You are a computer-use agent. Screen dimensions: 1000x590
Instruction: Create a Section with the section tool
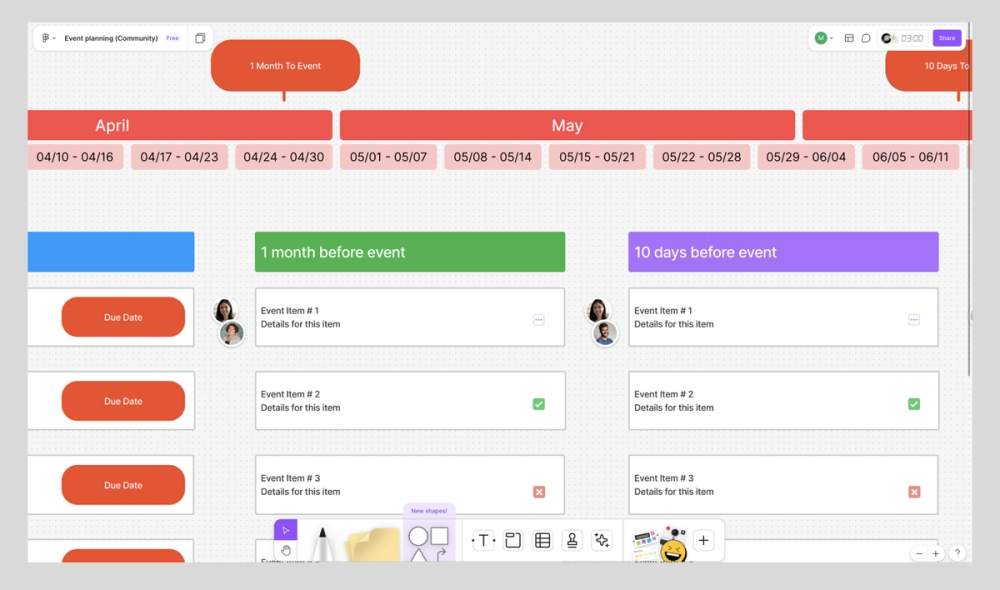(512, 540)
